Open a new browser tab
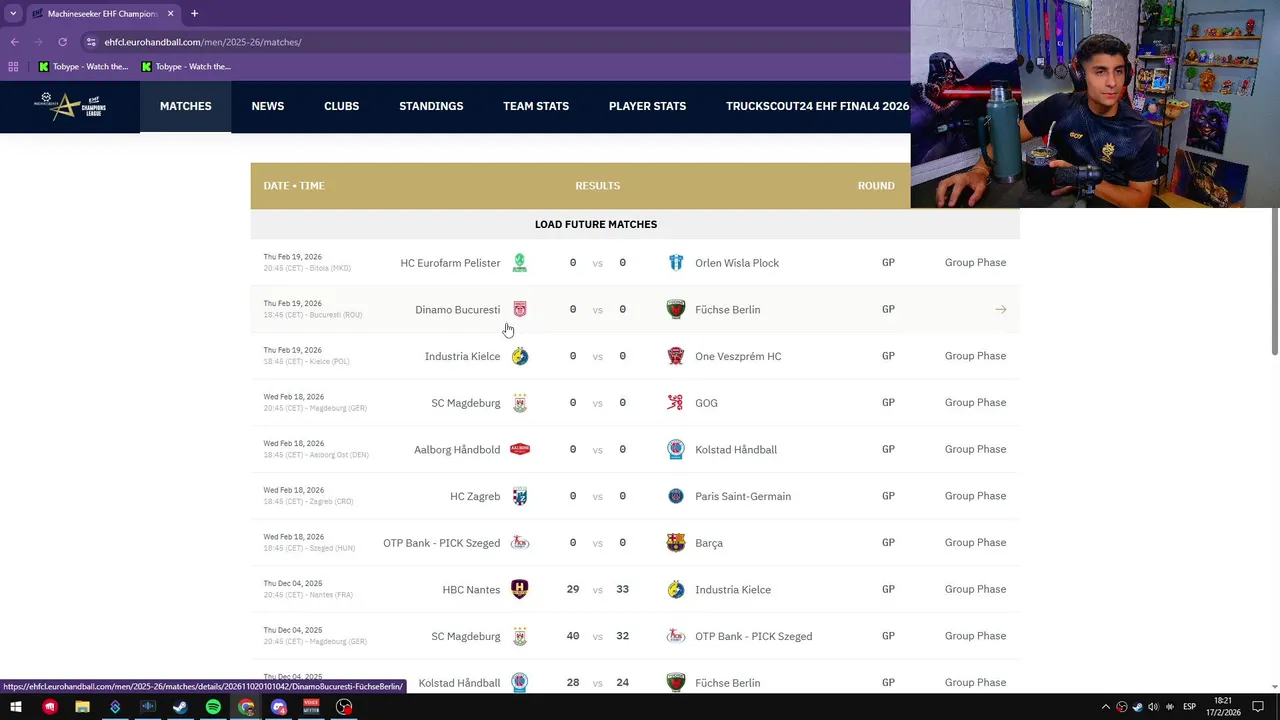Screen dimensions: 1280x720 click(x=194, y=13)
